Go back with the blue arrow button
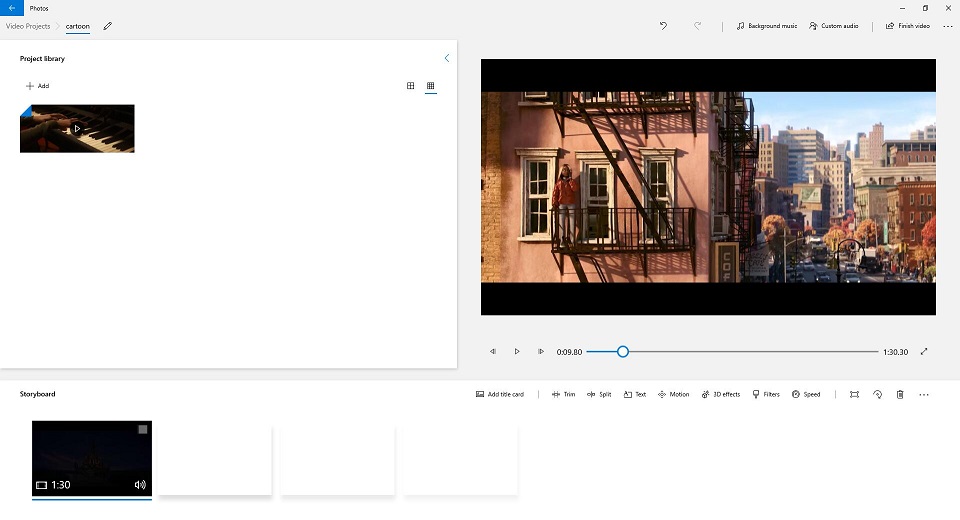 pyautogui.click(x=12, y=8)
